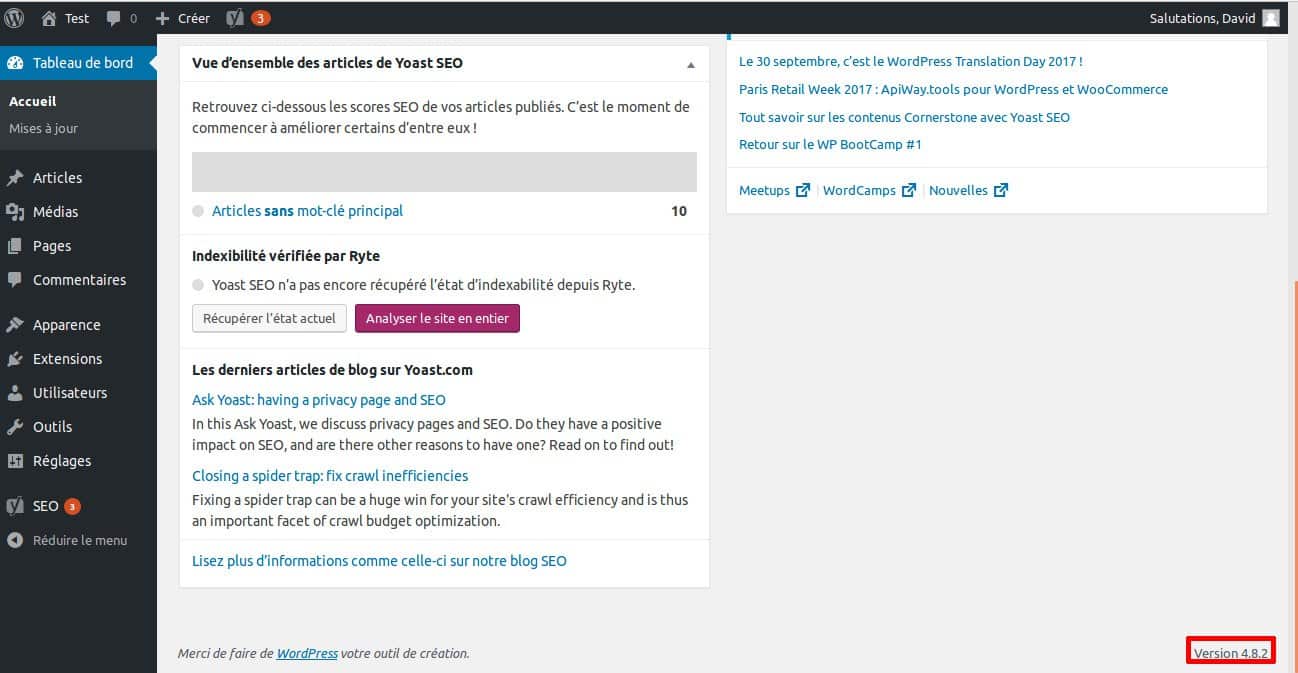Click the external link icon beside WordCamps
This screenshot has height=673, width=1298.
coord(908,189)
